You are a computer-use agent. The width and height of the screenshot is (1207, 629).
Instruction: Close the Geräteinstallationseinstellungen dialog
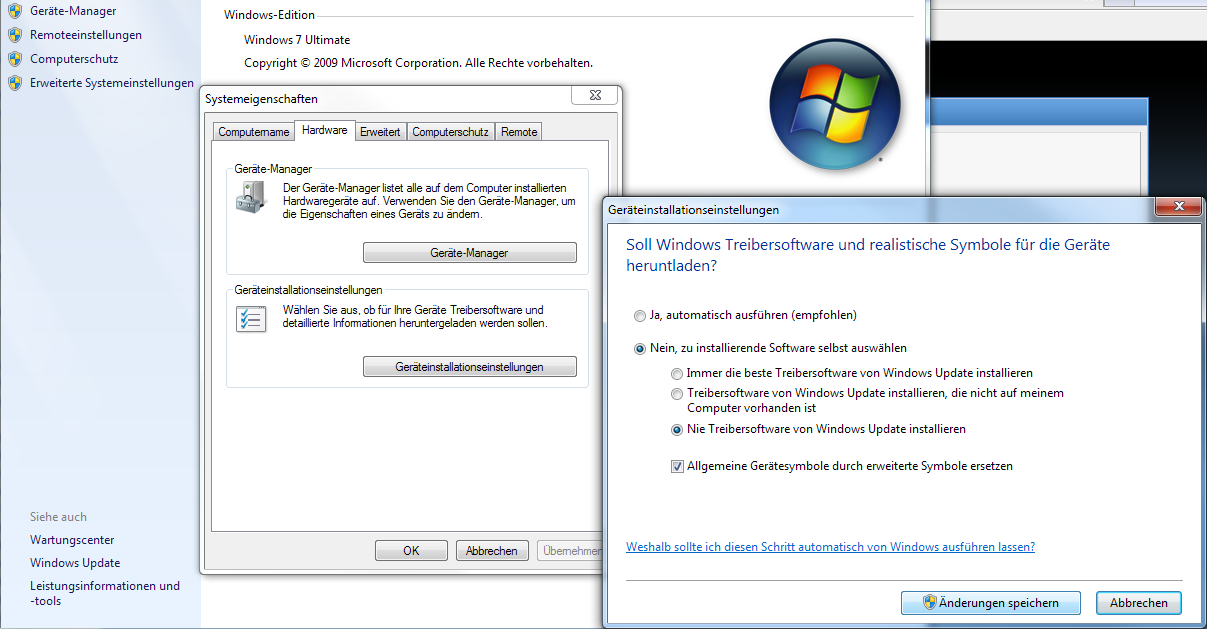tap(1178, 206)
